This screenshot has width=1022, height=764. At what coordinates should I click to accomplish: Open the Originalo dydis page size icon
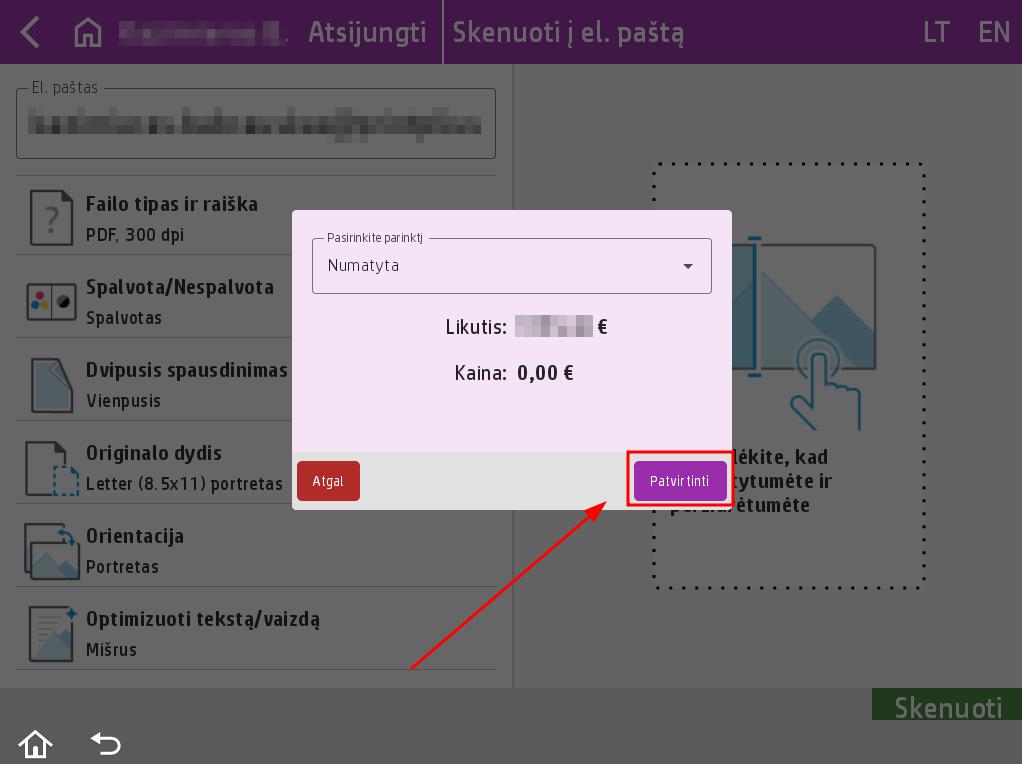click(51, 468)
